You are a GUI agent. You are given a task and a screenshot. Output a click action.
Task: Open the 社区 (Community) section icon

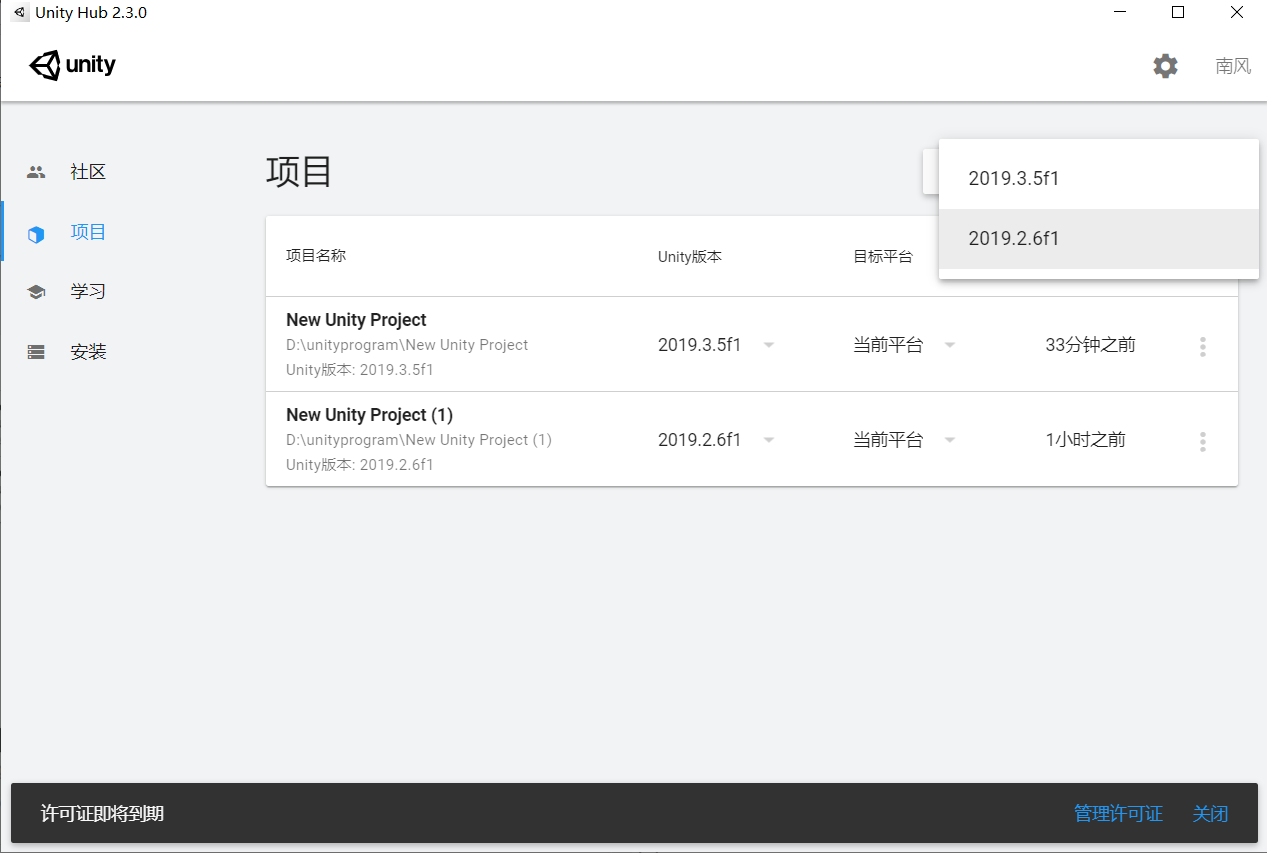tap(36, 171)
